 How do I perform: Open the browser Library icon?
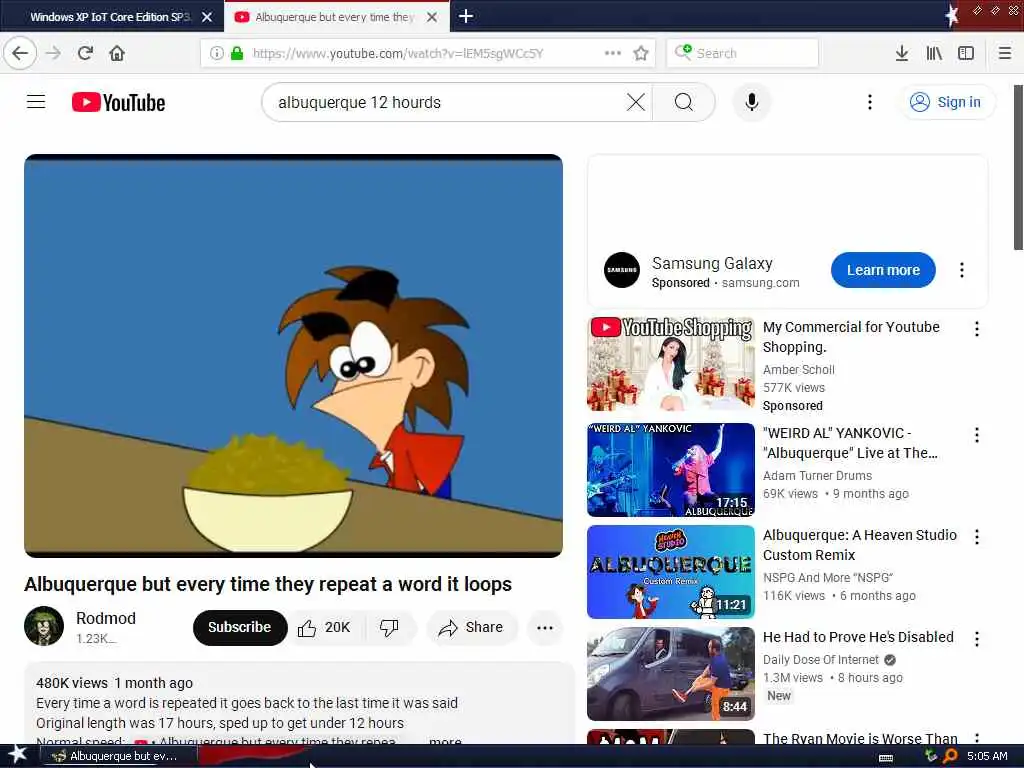pos(934,53)
